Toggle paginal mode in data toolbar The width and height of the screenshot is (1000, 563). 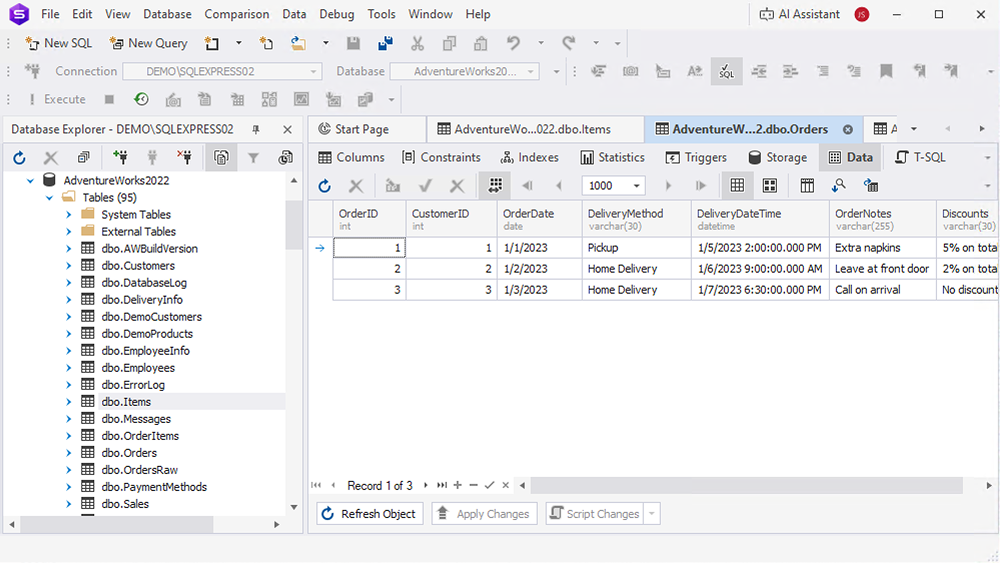tap(493, 186)
